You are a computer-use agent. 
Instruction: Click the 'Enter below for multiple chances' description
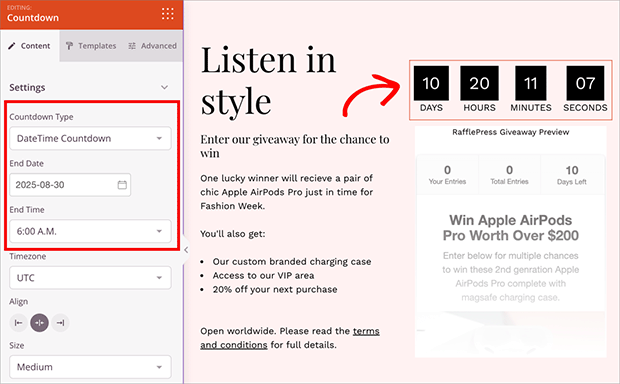(510, 277)
